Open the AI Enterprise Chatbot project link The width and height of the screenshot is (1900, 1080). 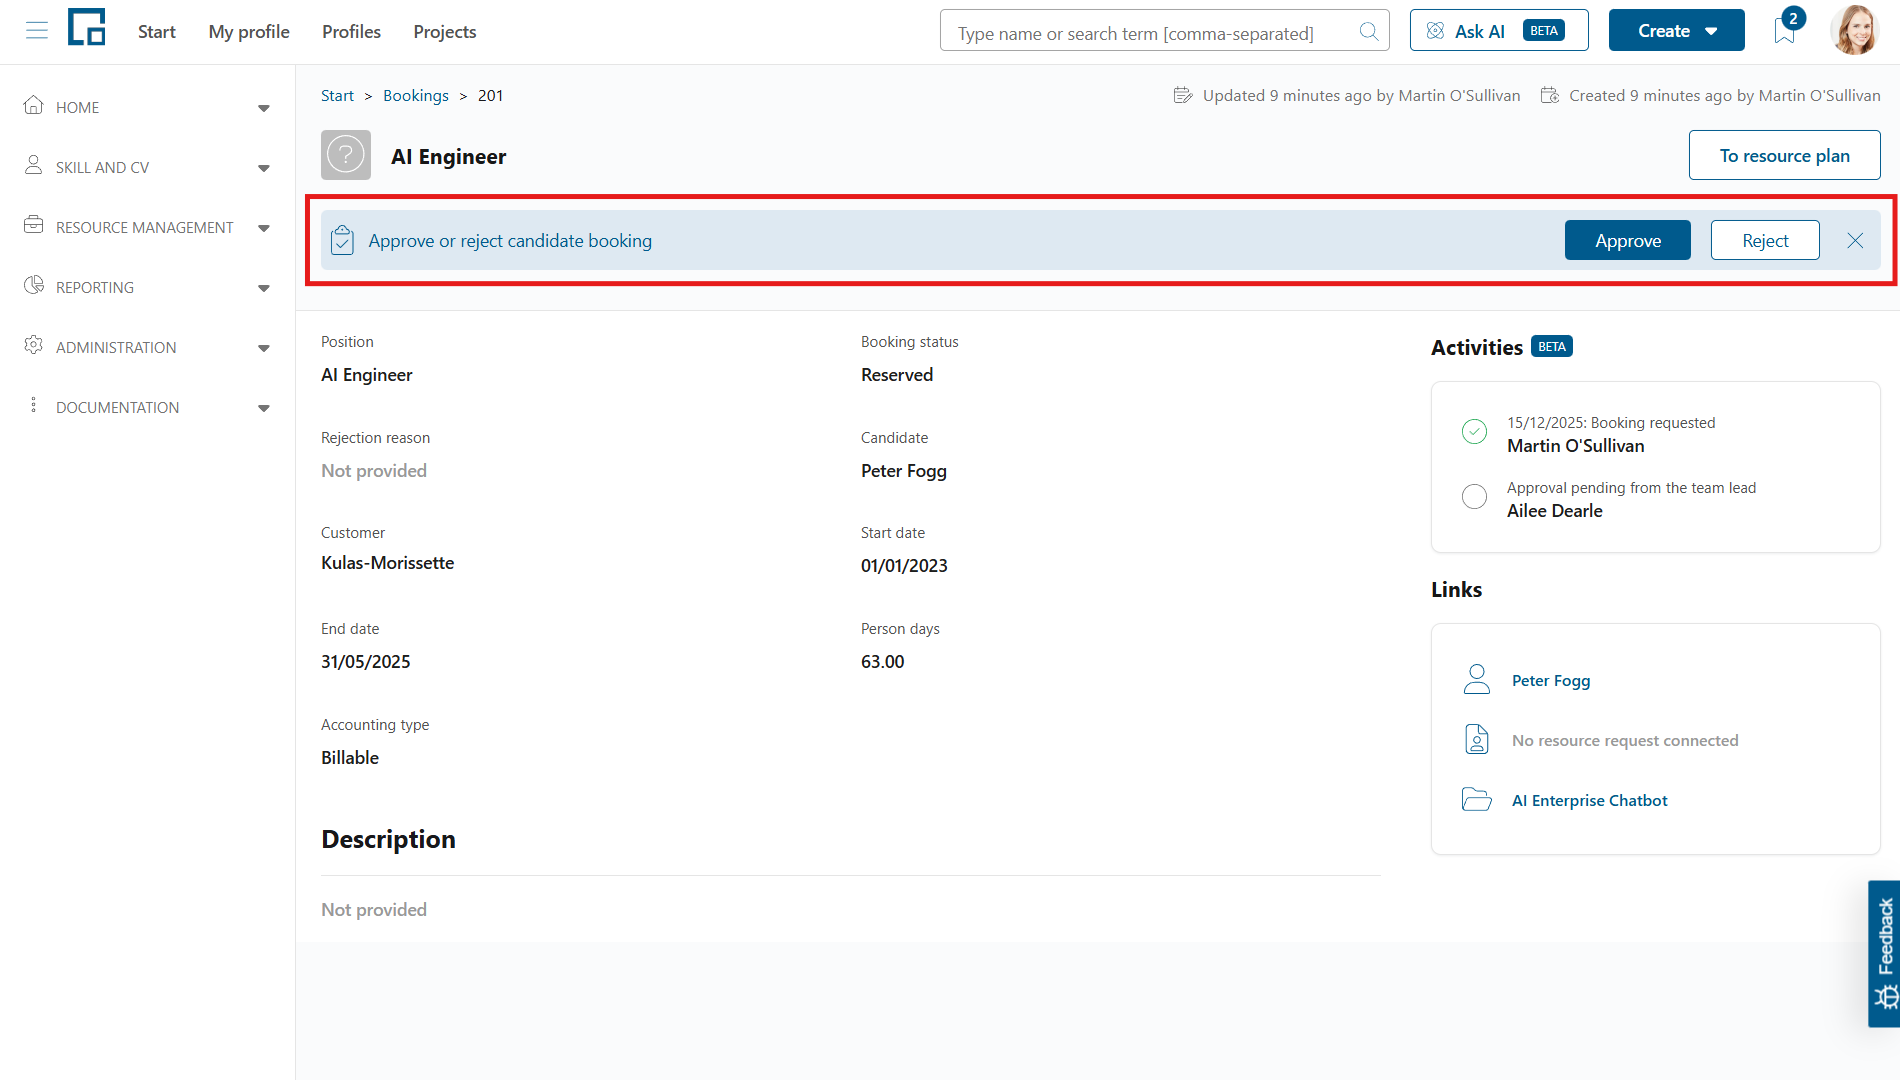coord(1590,800)
